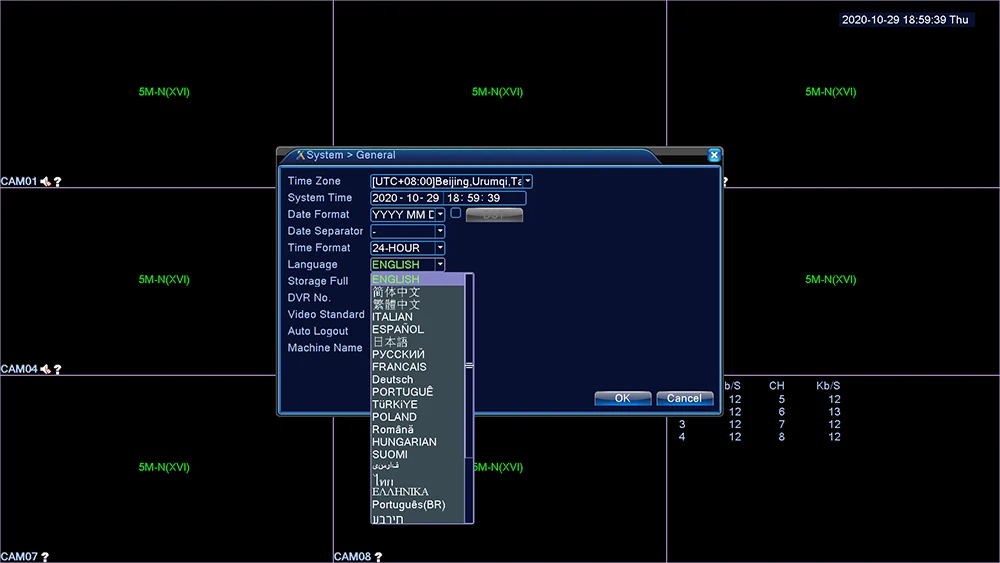Open the Time Format dropdown
1000x563 pixels.
[x=440, y=248]
